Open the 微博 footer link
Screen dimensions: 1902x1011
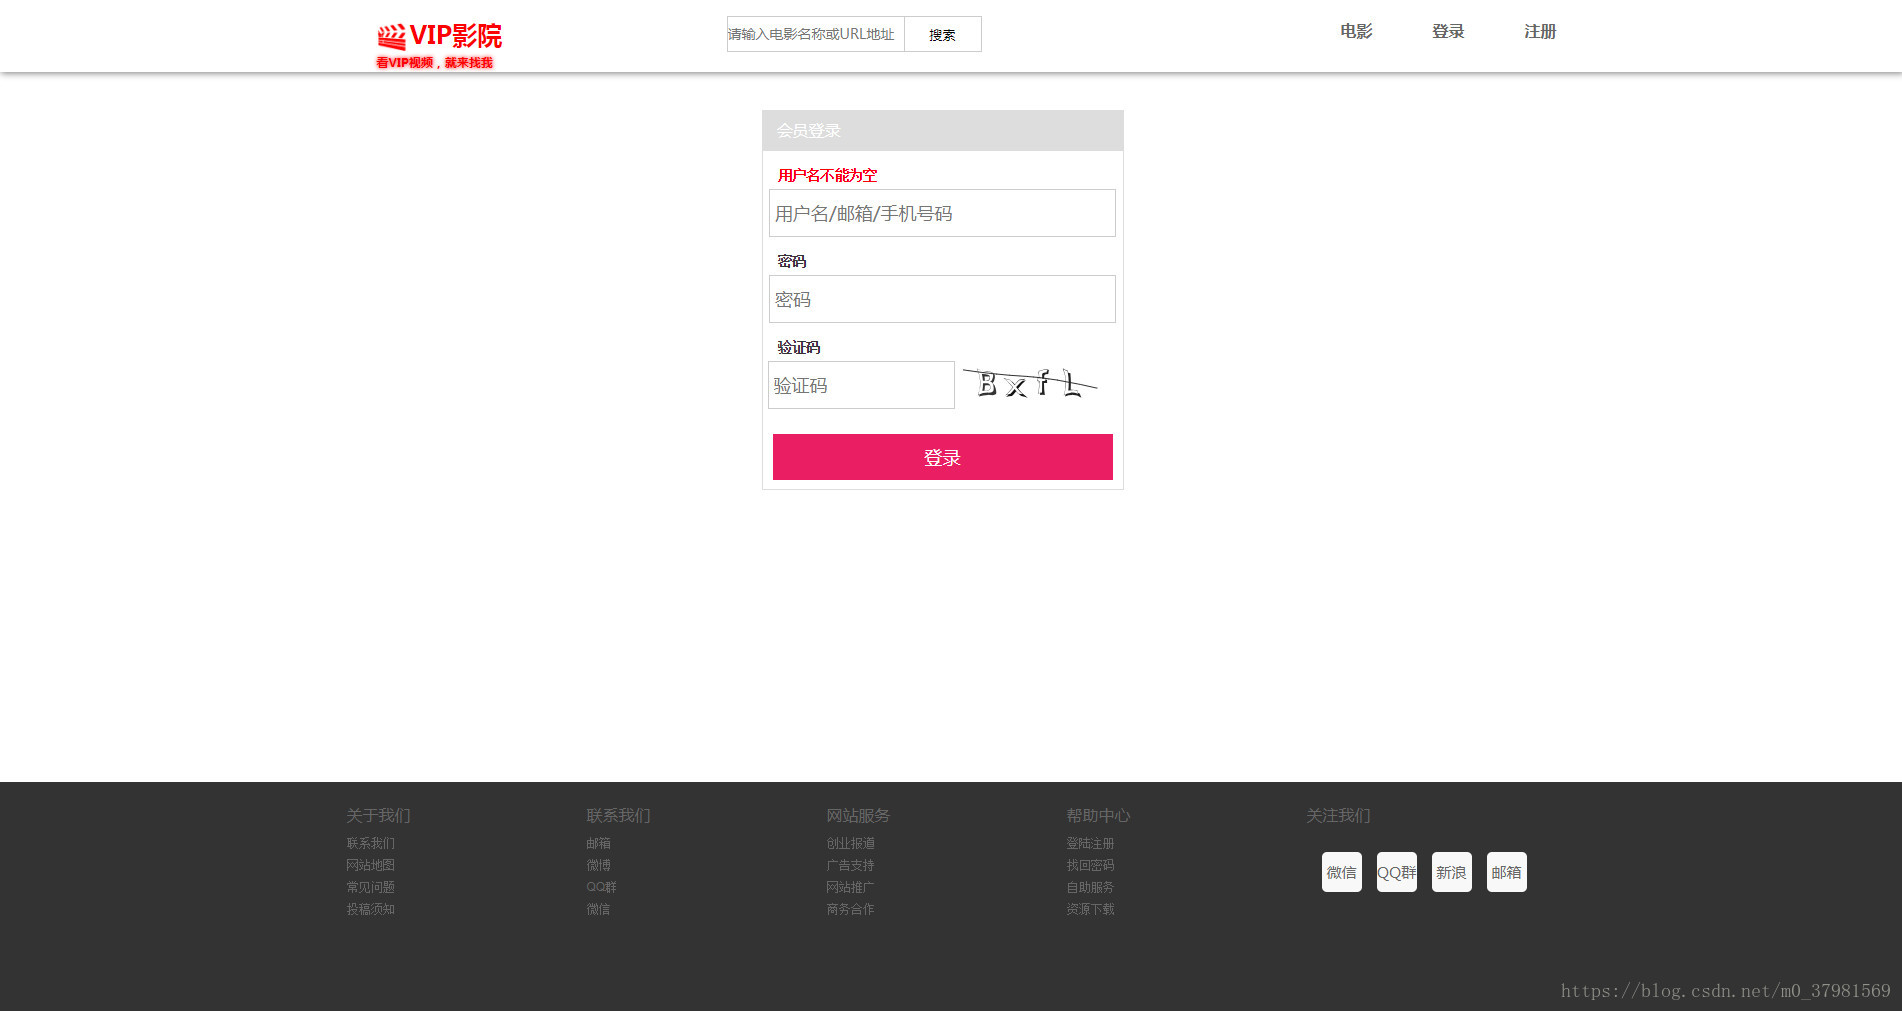point(598,865)
